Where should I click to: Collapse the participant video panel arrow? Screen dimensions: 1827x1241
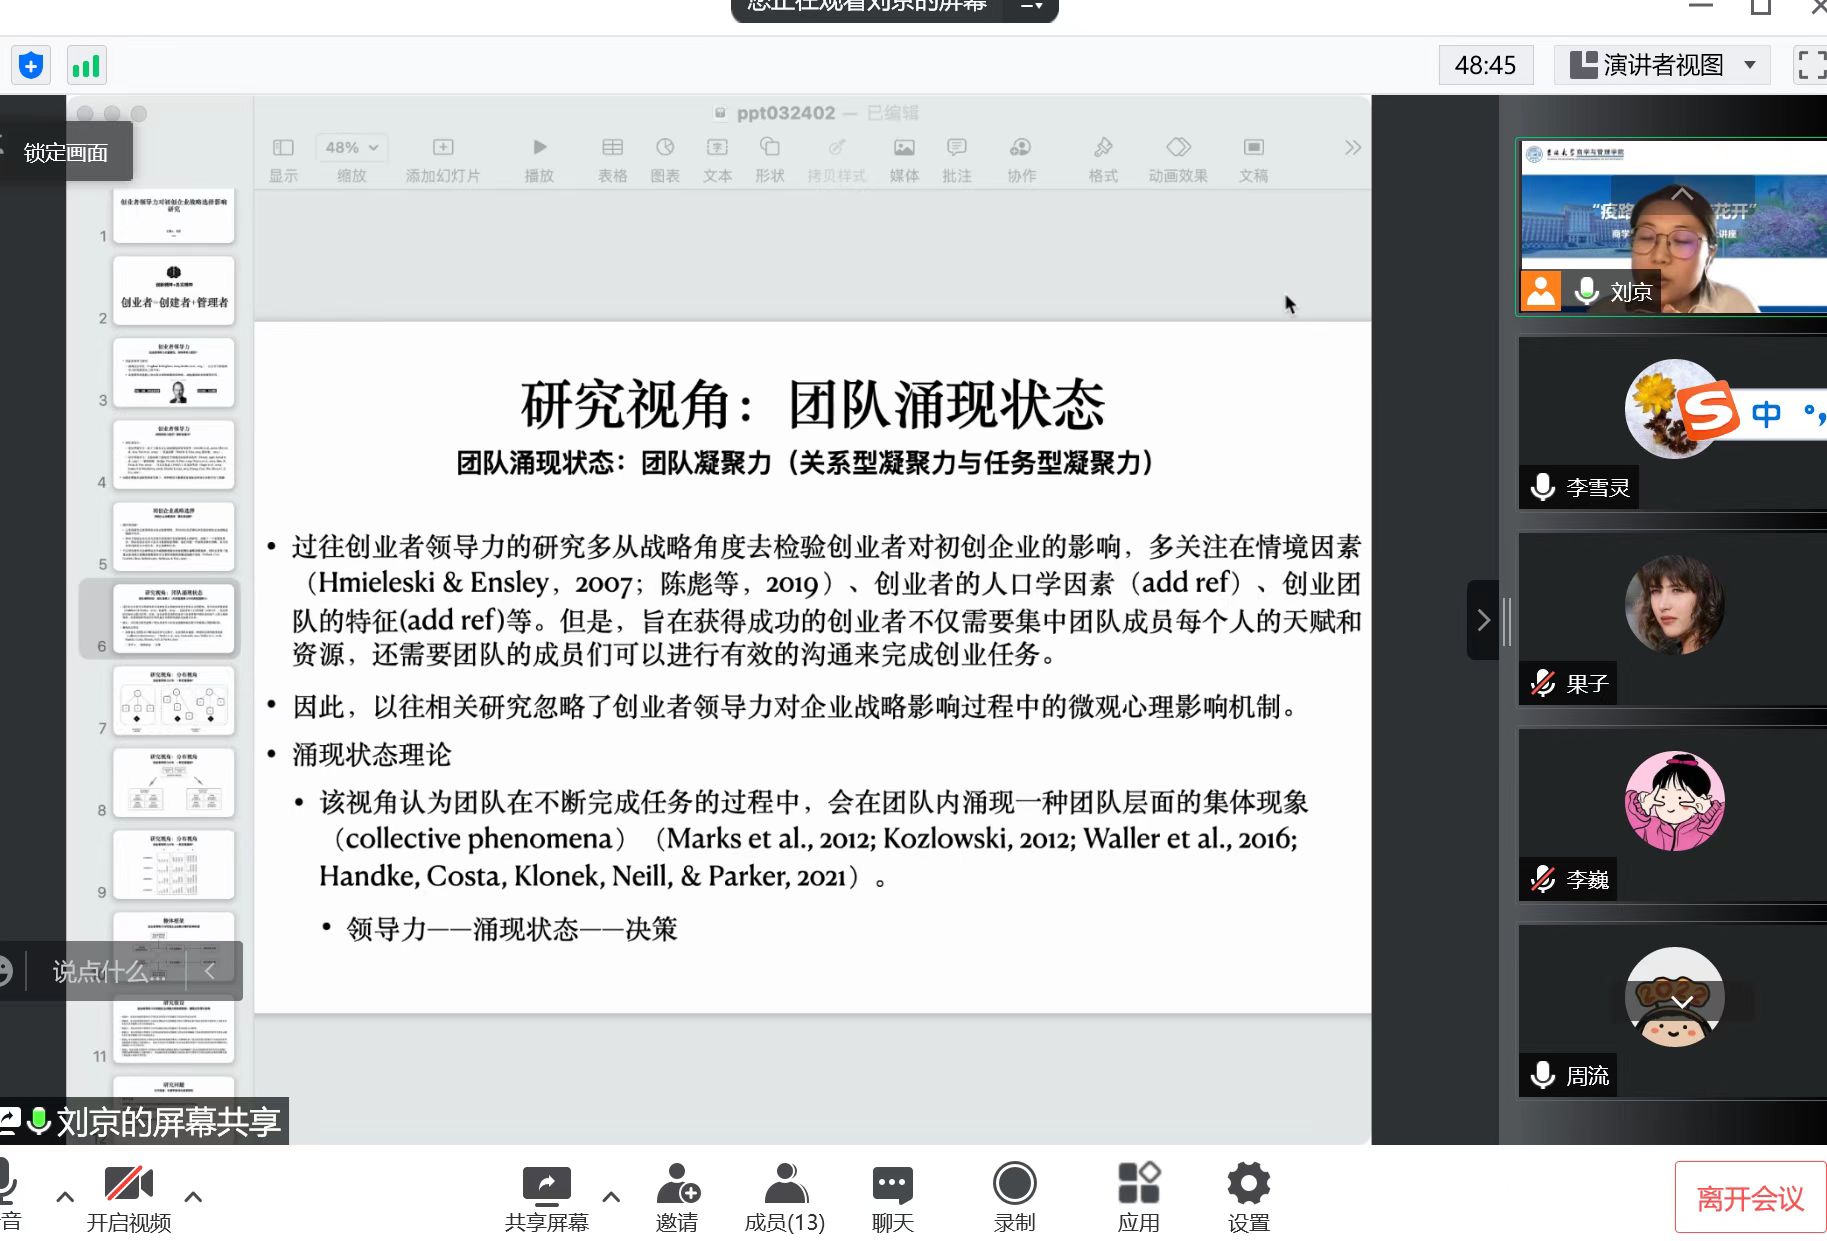(x=1483, y=620)
